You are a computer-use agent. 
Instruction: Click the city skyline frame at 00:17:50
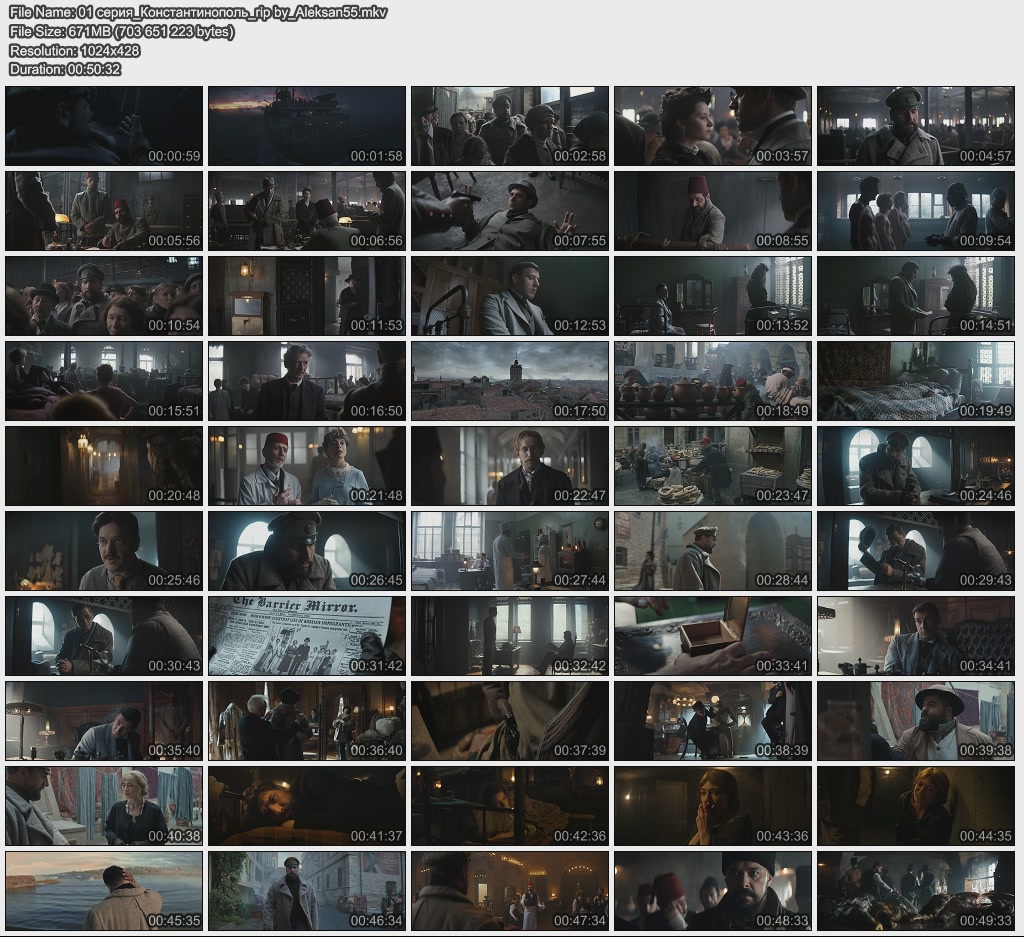tap(509, 381)
